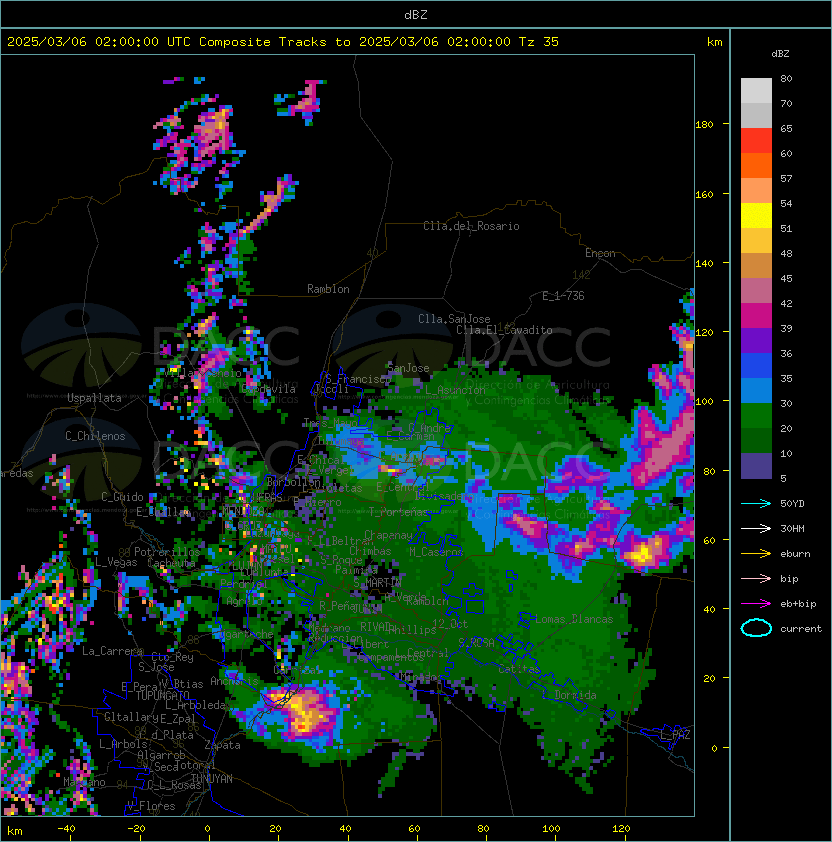832x842 pixels.
Task: Click the 'Ramblon' label north of storms
Action: click(x=328, y=289)
